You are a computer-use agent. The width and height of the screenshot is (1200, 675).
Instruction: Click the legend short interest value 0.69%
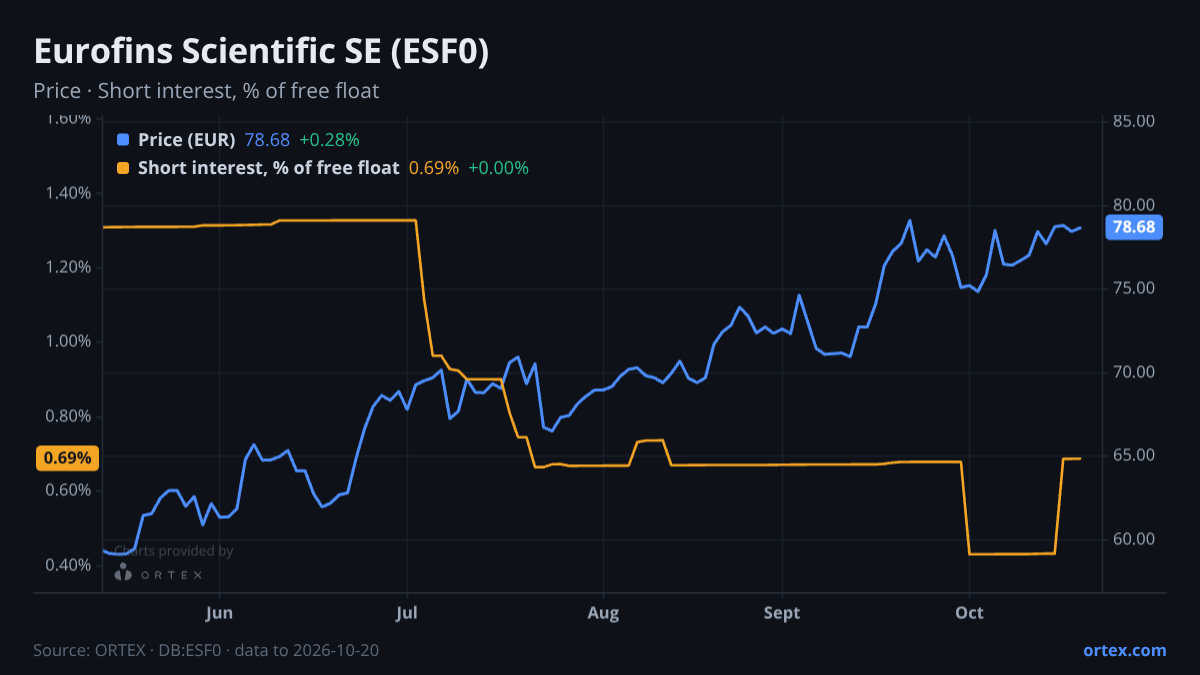click(434, 168)
